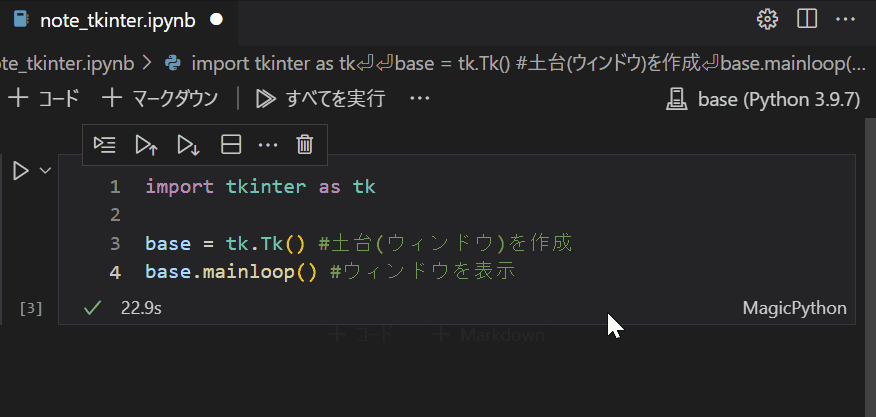The width and height of the screenshot is (876, 417).
Task: Click note_tkinter.ipynb in breadcrumb
Action: (66, 63)
